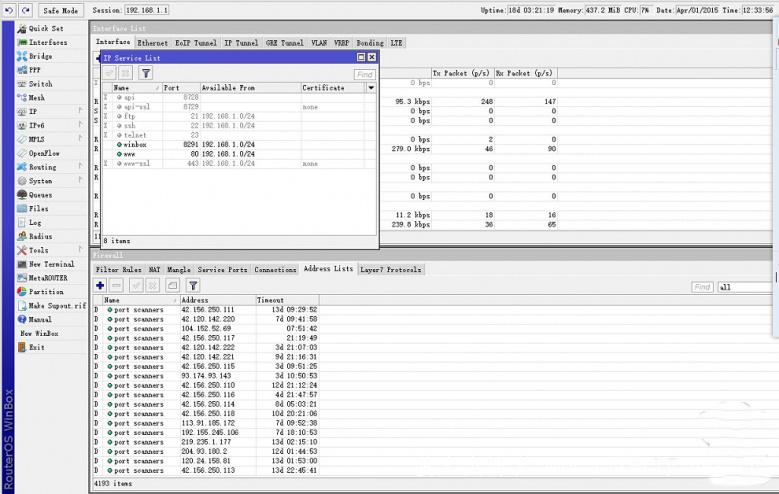Image resolution: width=779 pixels, height=494 pixels.
Task: Open the OpenFlow sidebar item
Action: (x=44, y=153)
